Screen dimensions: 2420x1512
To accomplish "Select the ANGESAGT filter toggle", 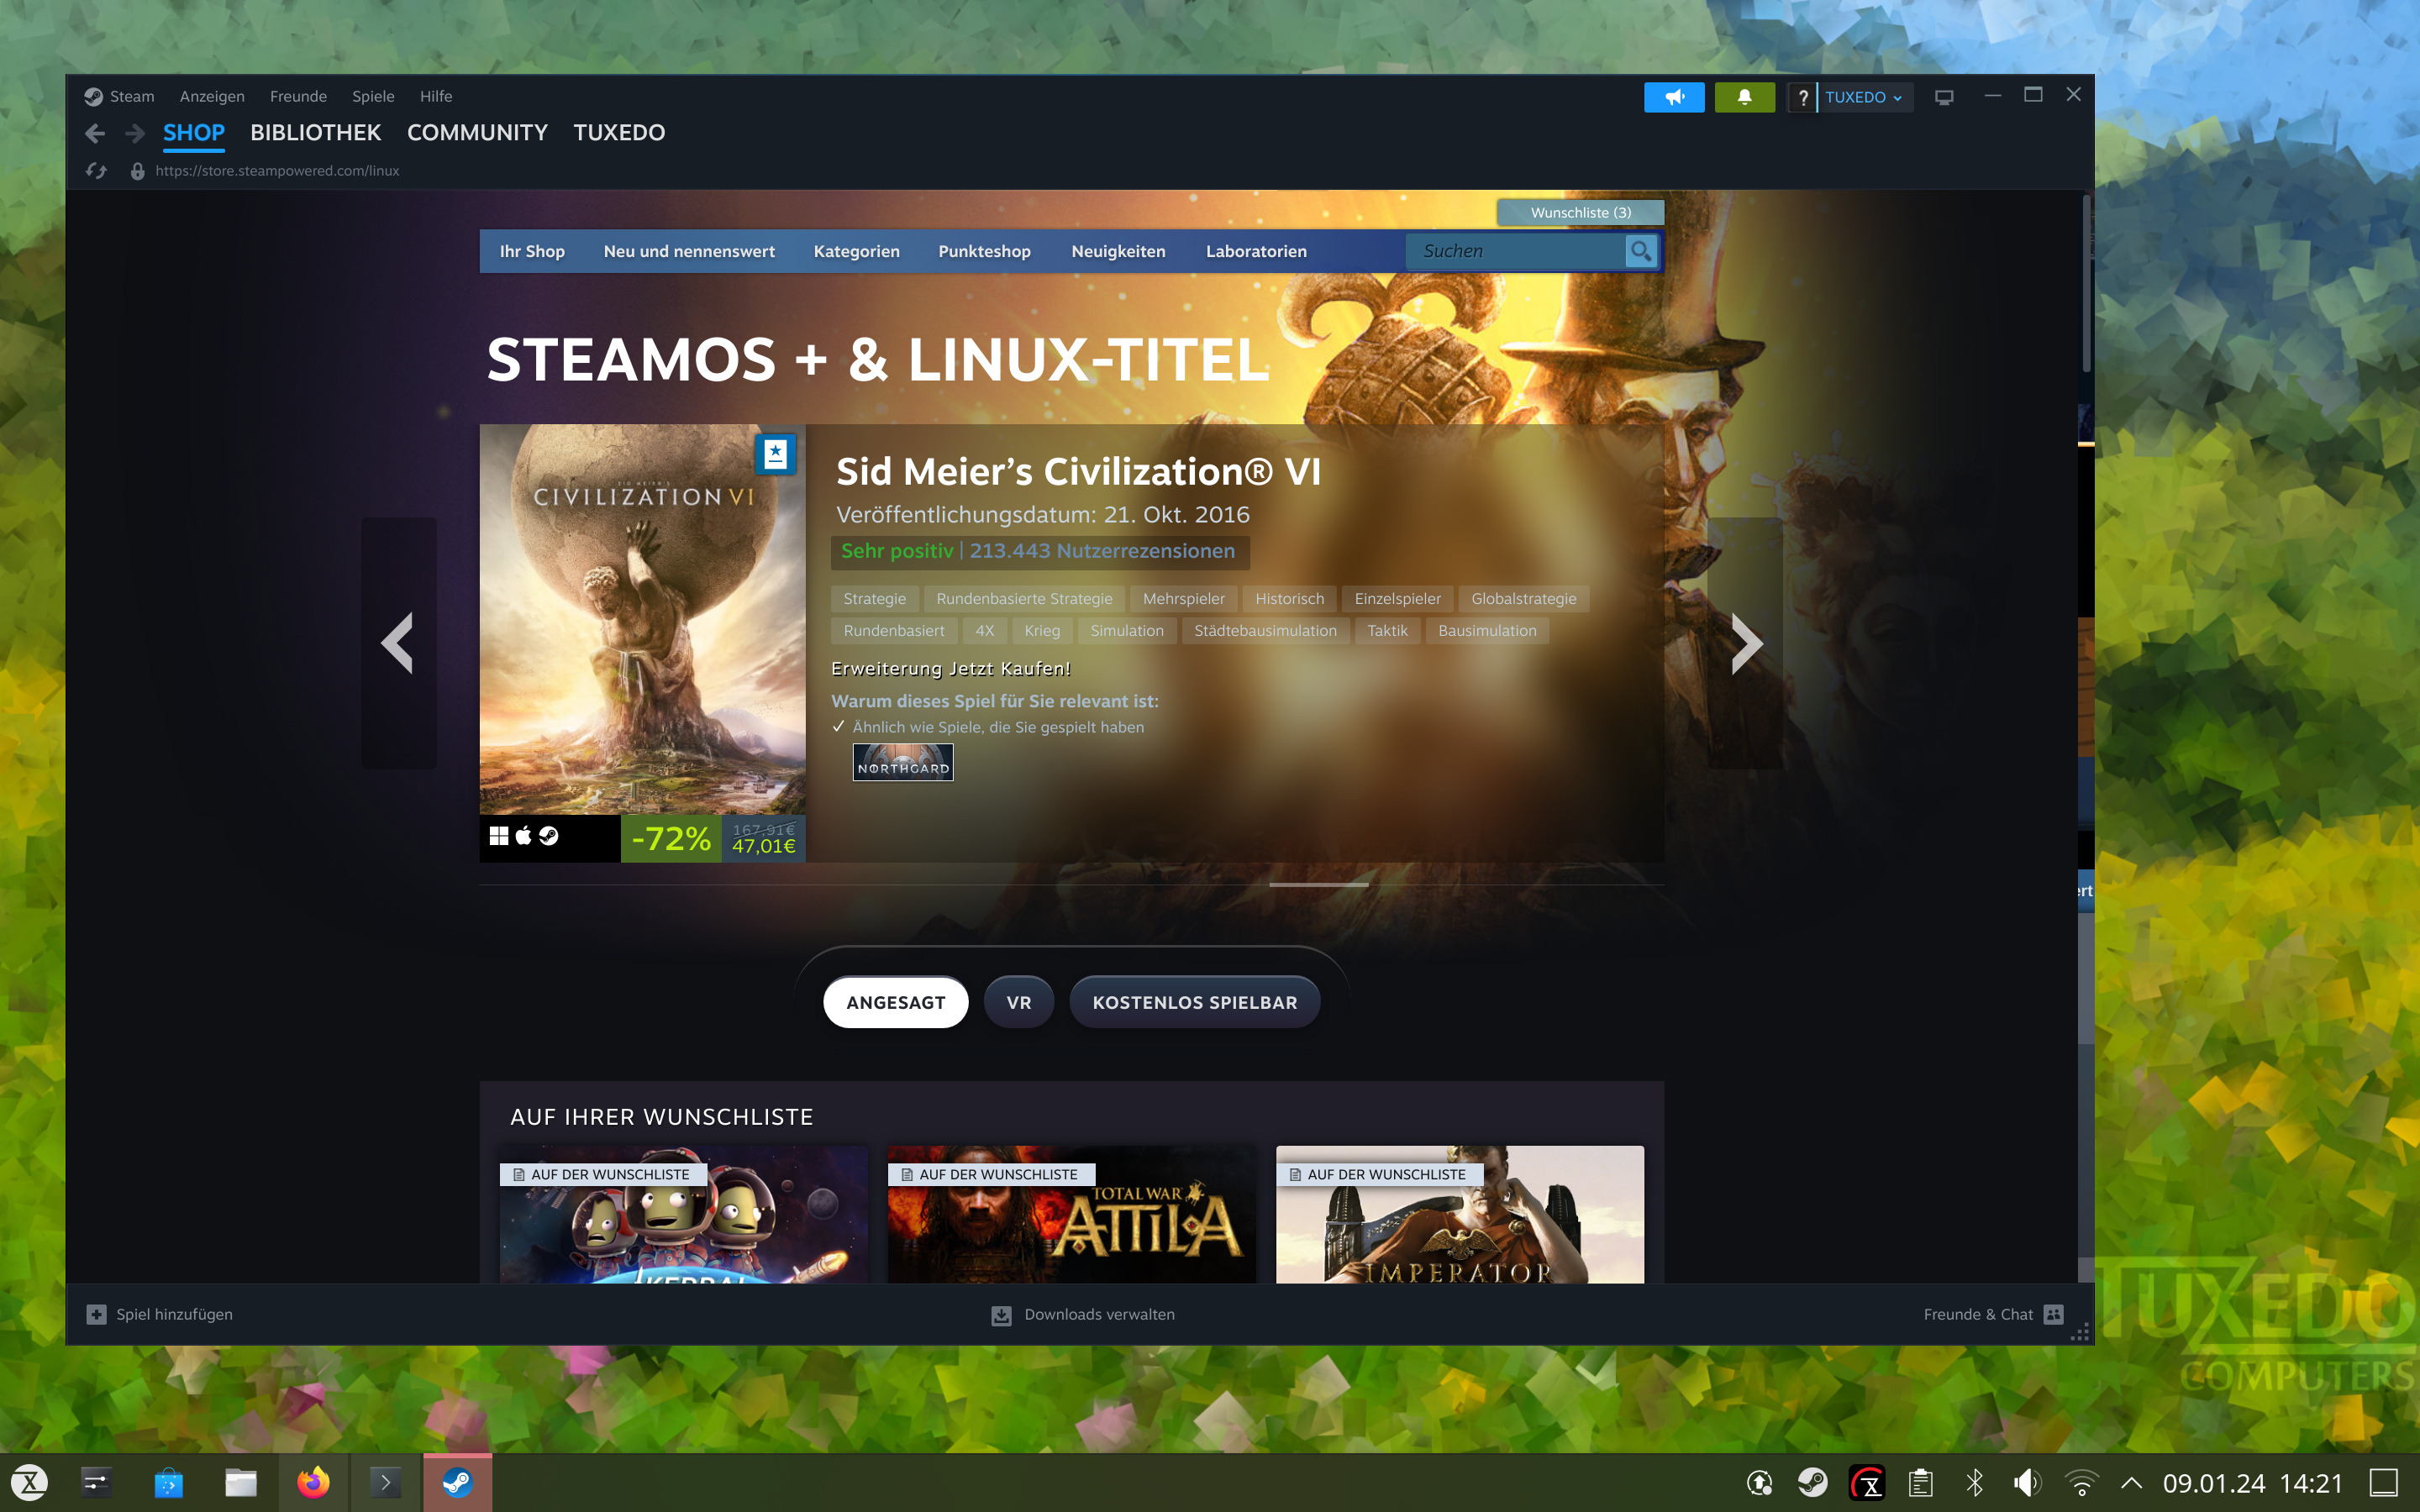I will [894, 1001].
